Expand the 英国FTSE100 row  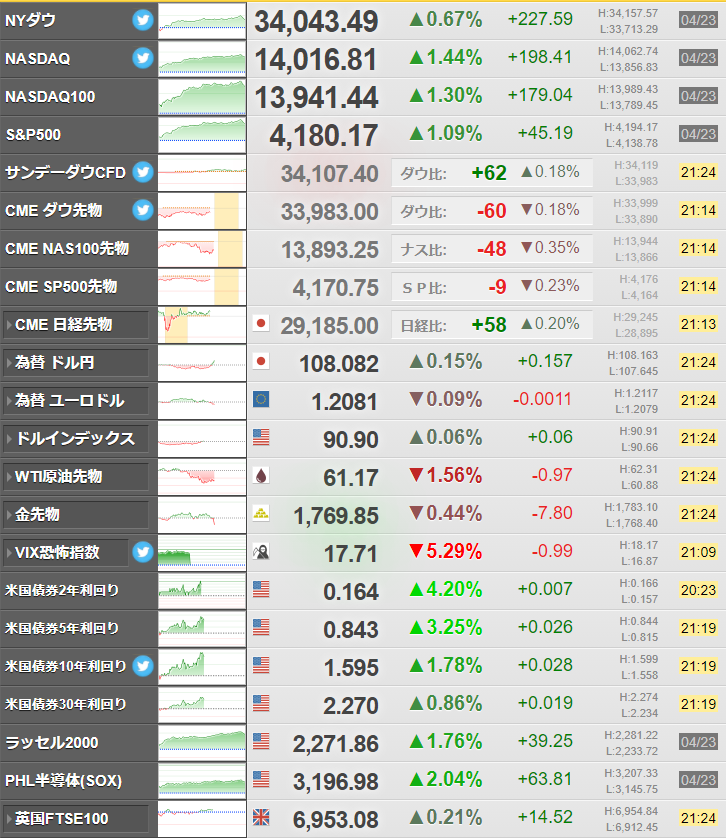[76, 819]
